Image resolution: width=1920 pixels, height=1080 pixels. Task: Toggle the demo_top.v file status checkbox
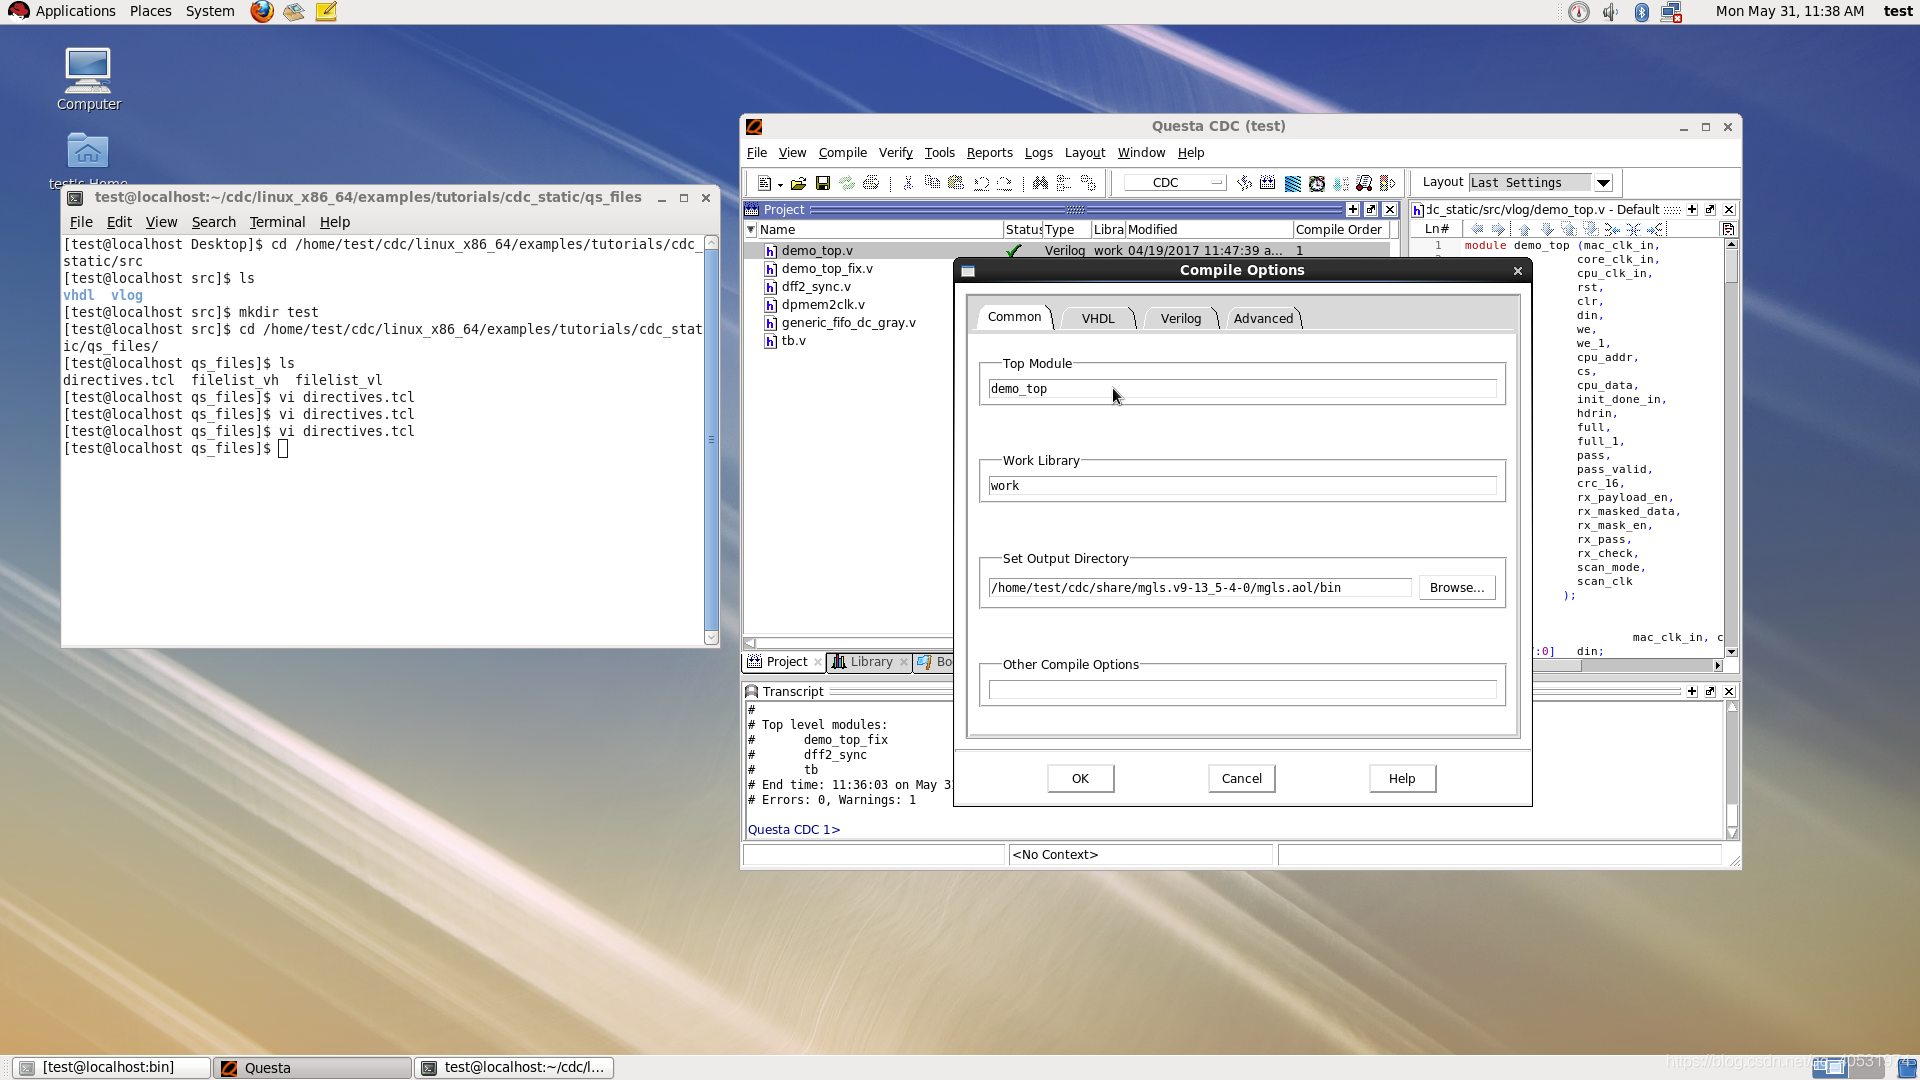tap(1014, 249)
